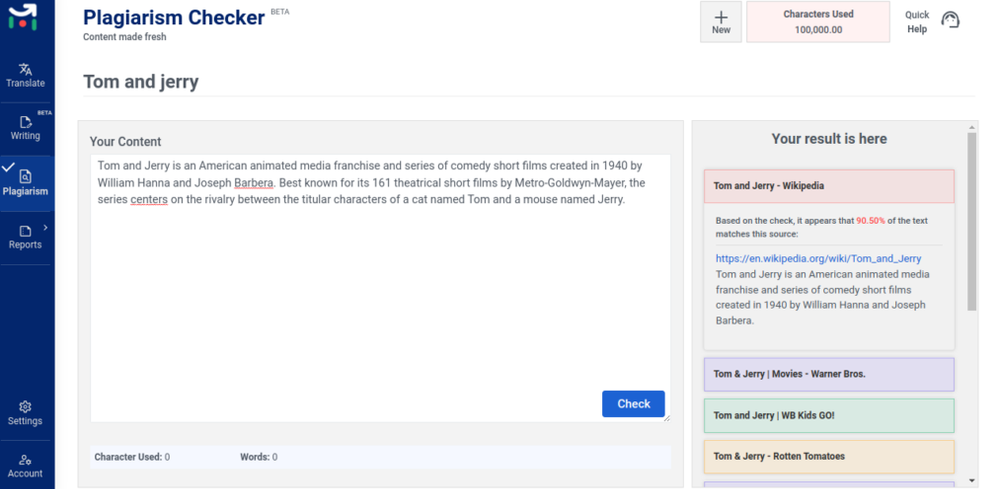This screenshot has width=1000, height=489.
Task: Open the Settings gear icon
Action: (26, 407)
